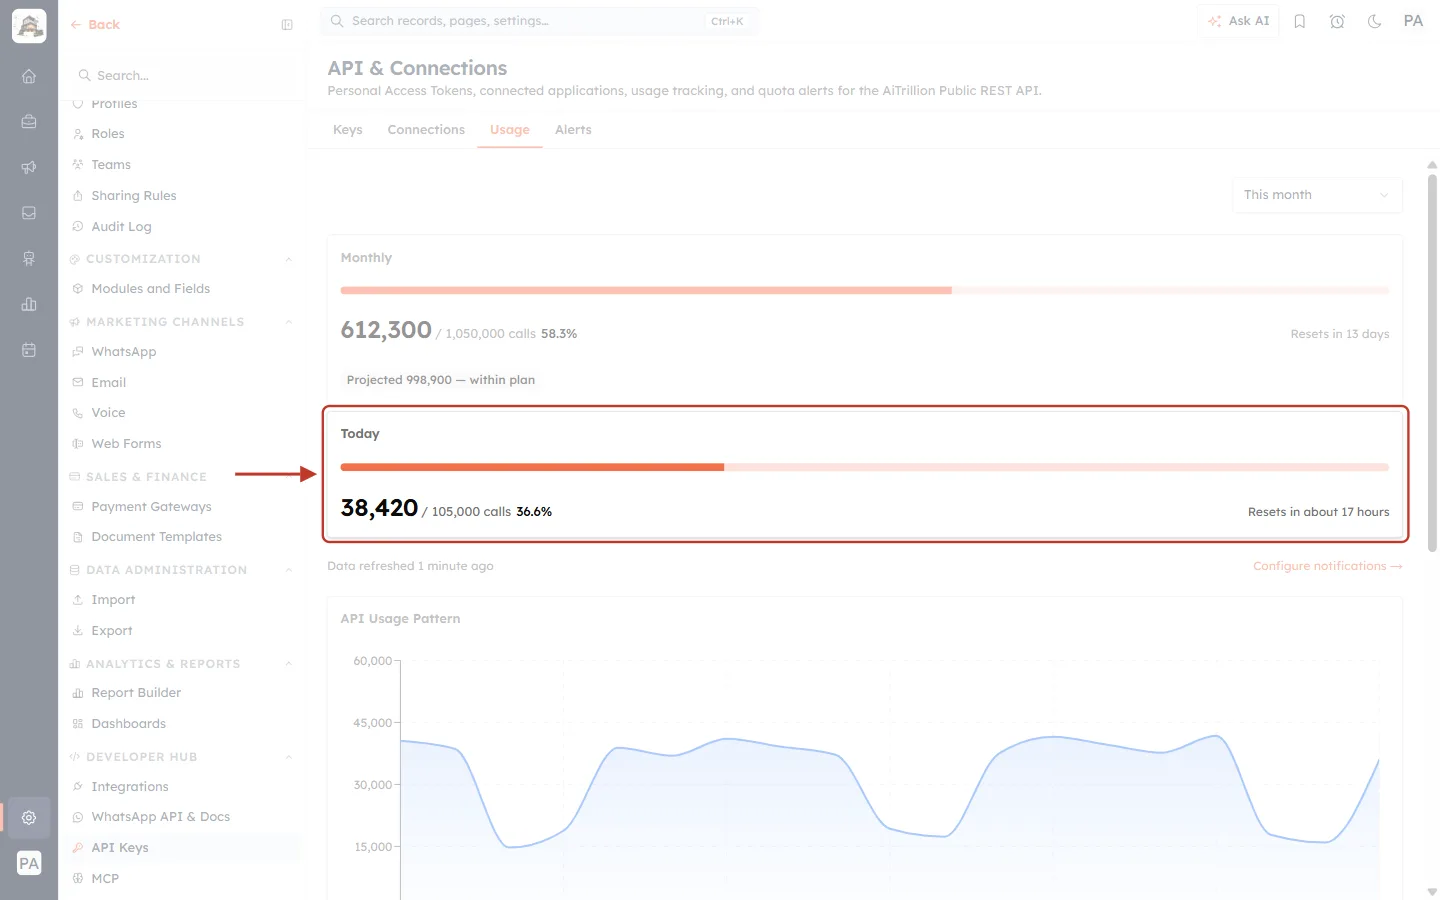
Task: Open Modules and Fields settings
Action: 150,289
